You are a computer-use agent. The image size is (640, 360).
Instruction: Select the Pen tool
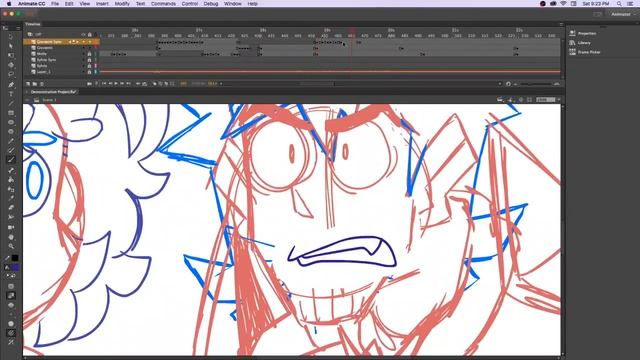pyautogui.click(x=11, y=84)
